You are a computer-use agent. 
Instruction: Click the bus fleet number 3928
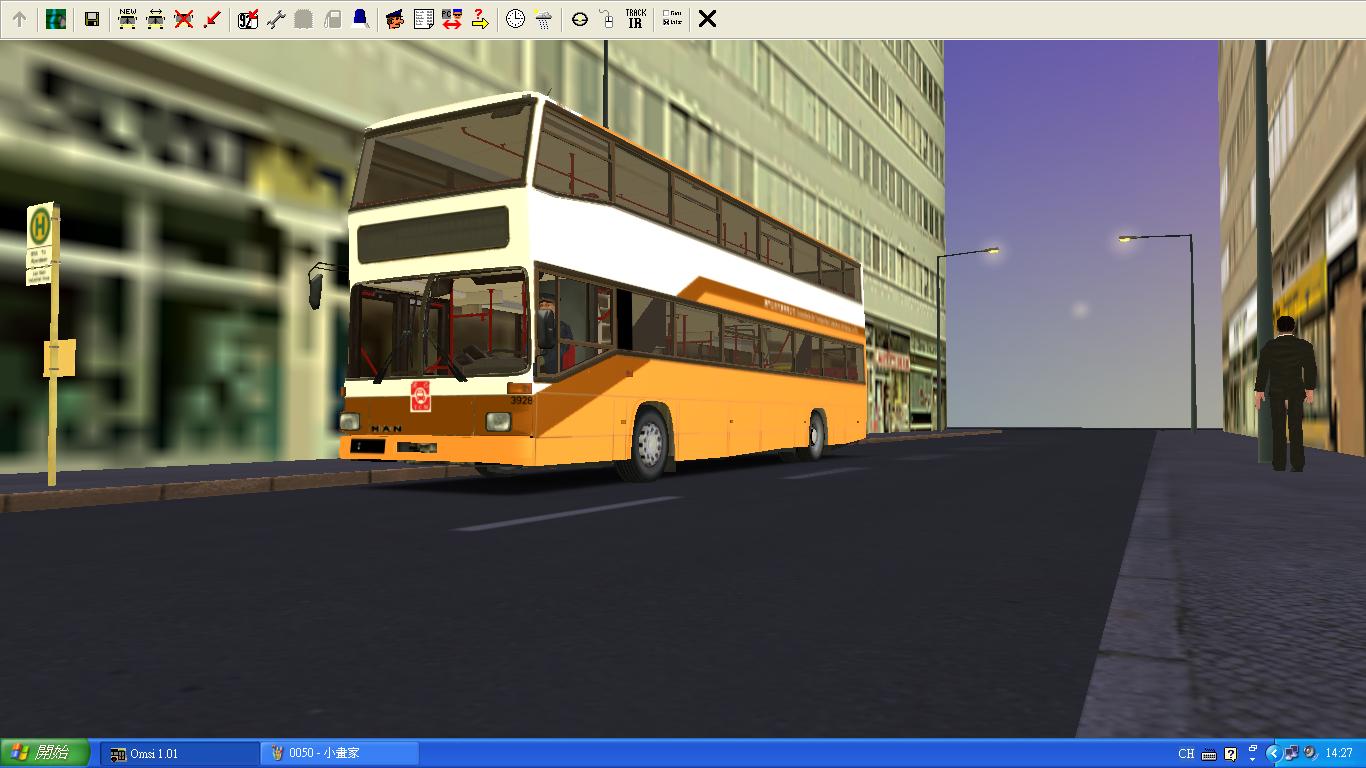click(521, 400)
